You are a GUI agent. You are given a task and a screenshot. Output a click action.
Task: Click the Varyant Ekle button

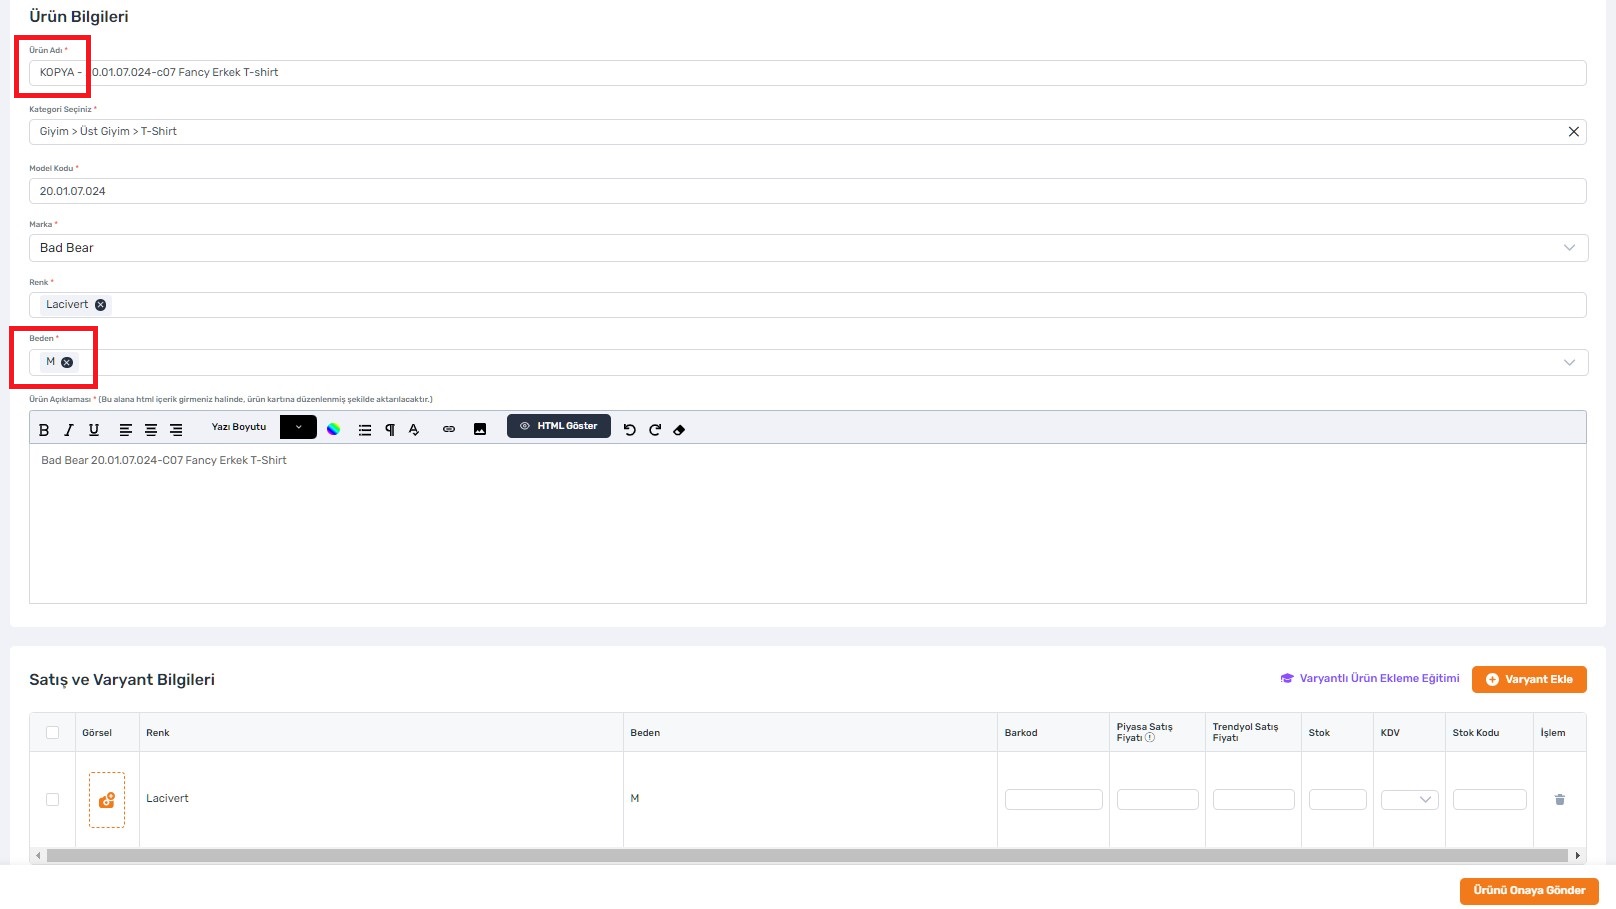[1528, 679]
